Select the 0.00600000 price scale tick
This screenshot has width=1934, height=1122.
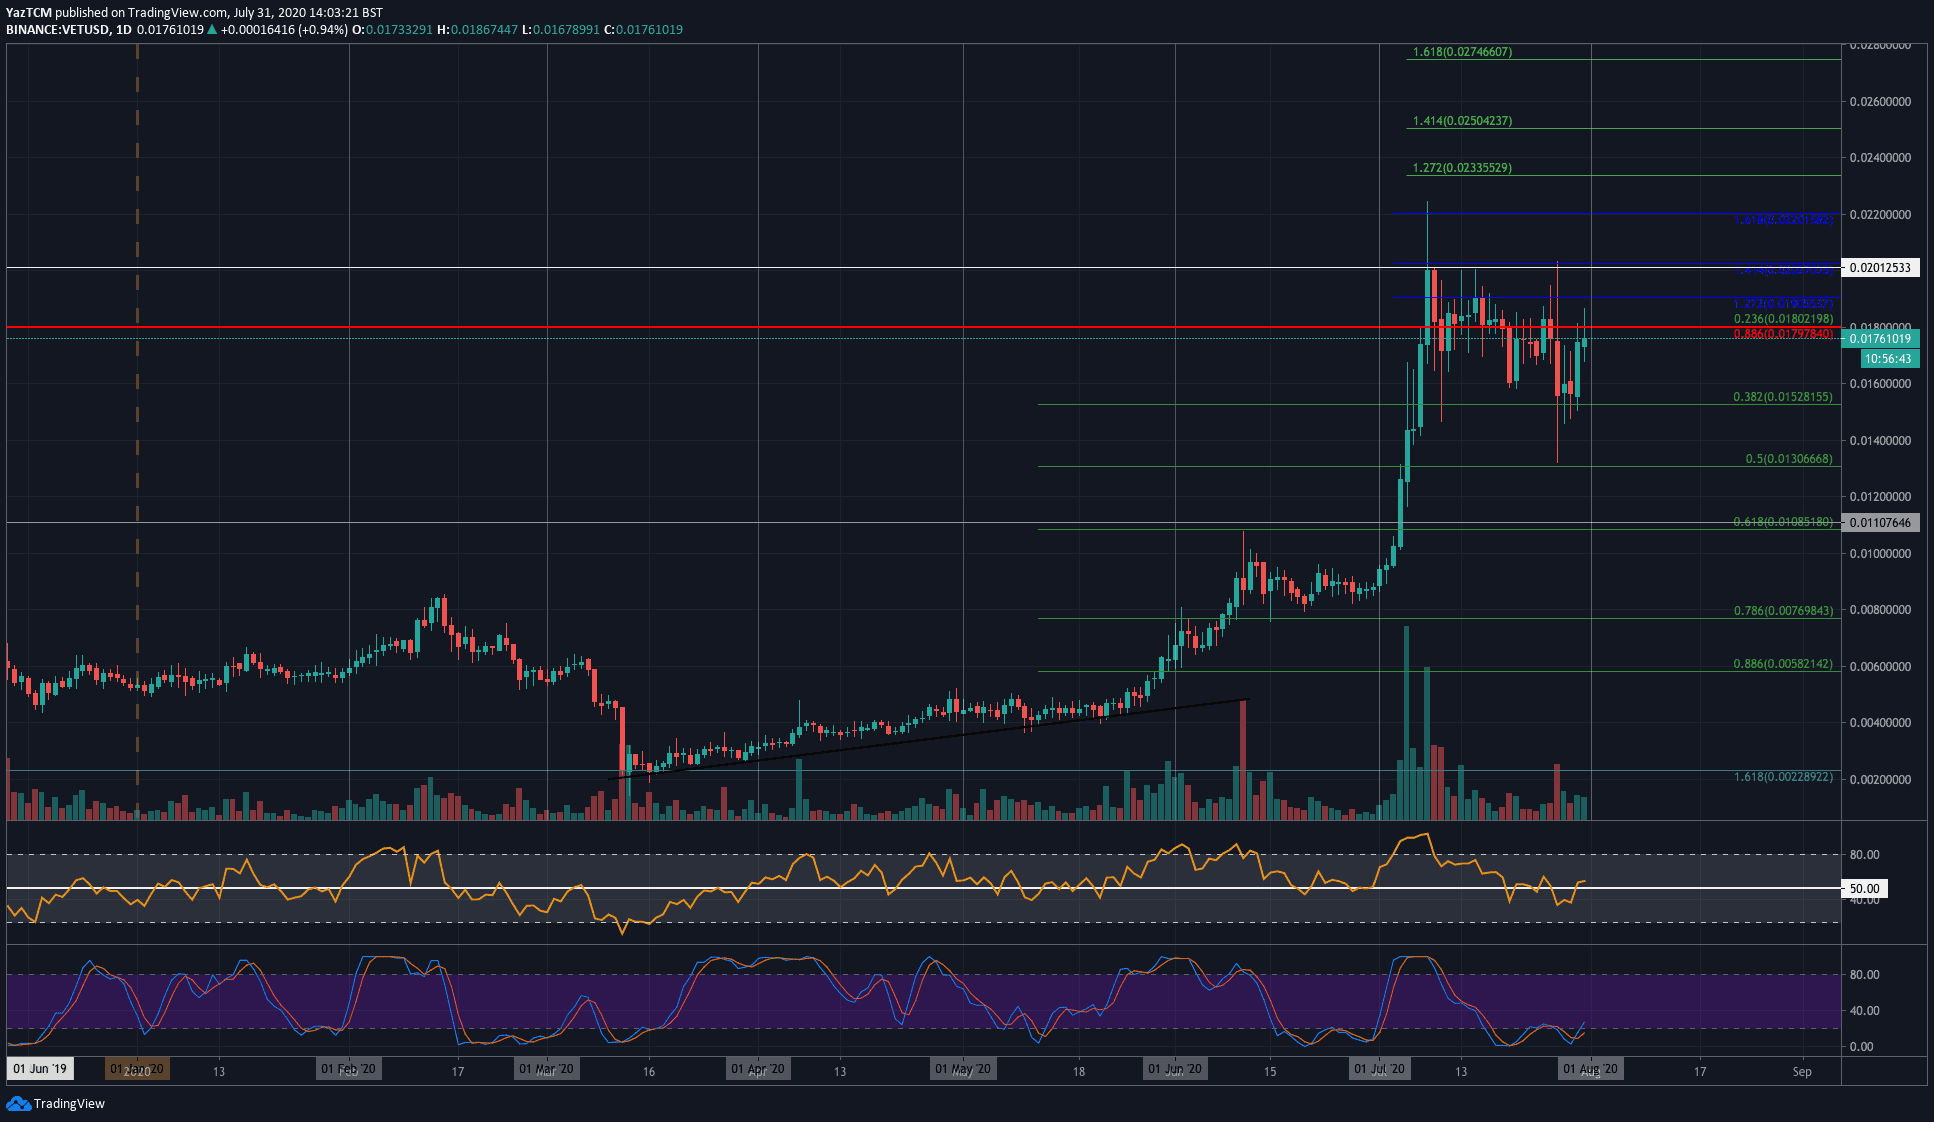1880,667
